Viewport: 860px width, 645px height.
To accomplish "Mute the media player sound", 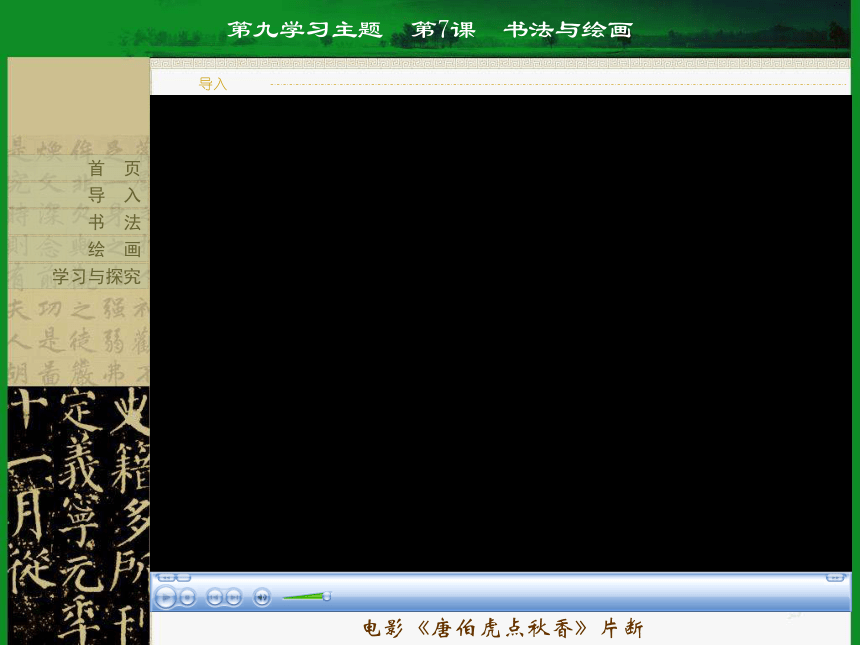I will (x=262, y=597).
